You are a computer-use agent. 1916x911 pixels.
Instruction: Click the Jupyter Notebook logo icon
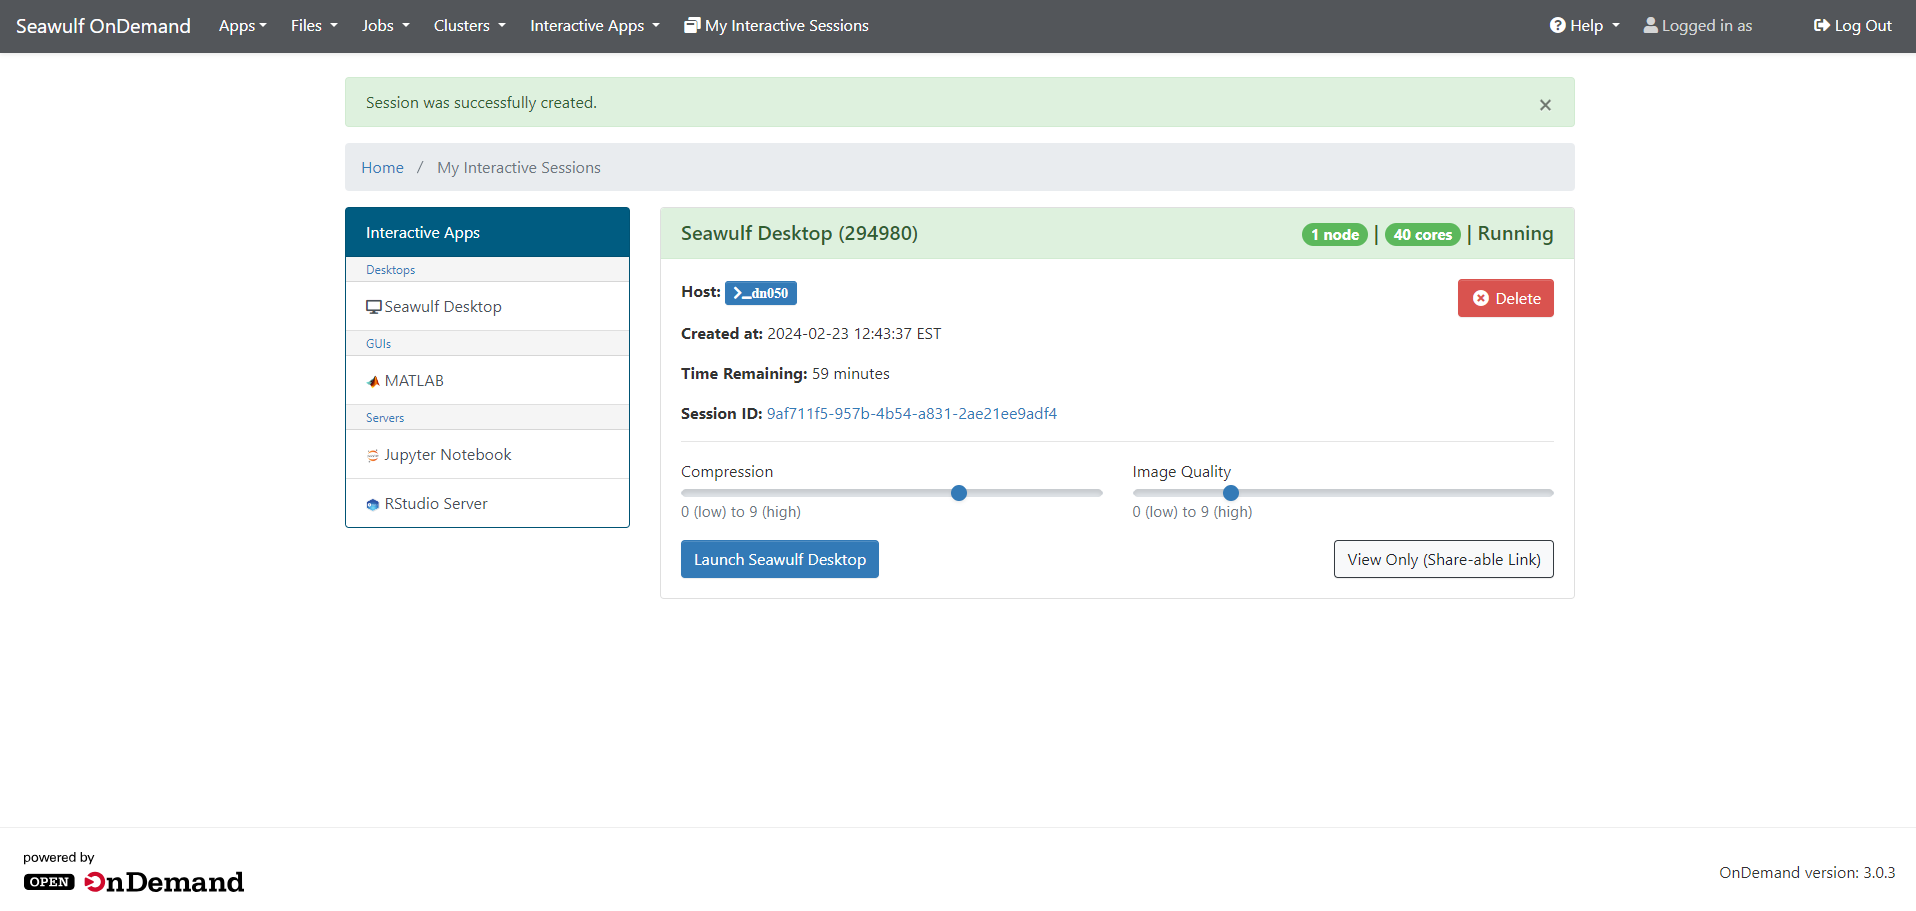(373, 456)
